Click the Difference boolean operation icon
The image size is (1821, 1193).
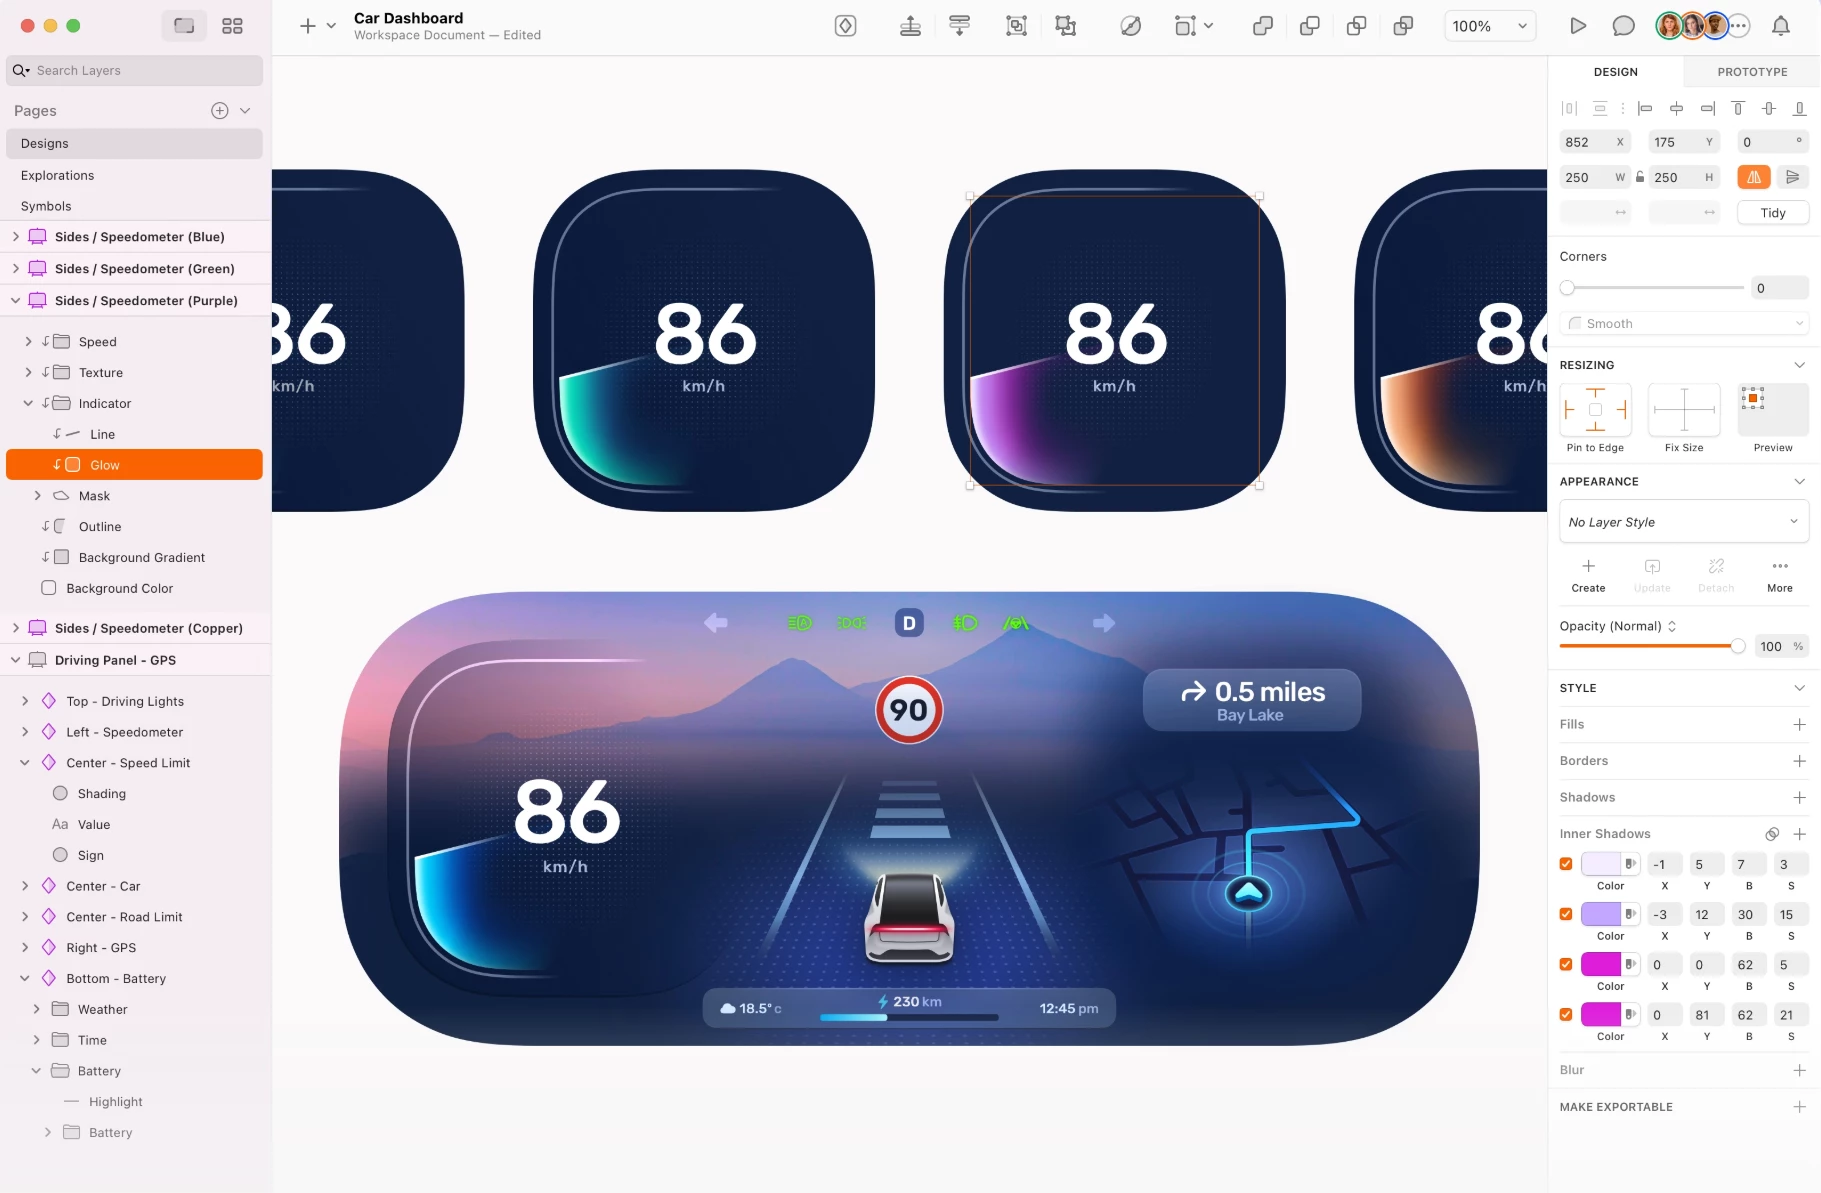tap(1404, 26)
